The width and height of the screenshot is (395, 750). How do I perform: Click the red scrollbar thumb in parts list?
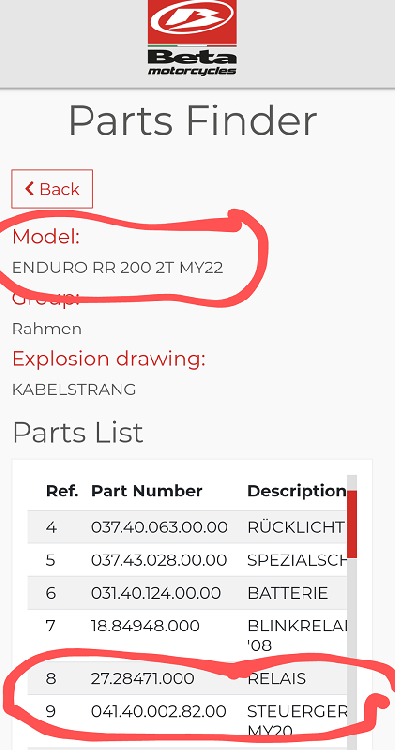pyautogui.click(x=352, y=524)
